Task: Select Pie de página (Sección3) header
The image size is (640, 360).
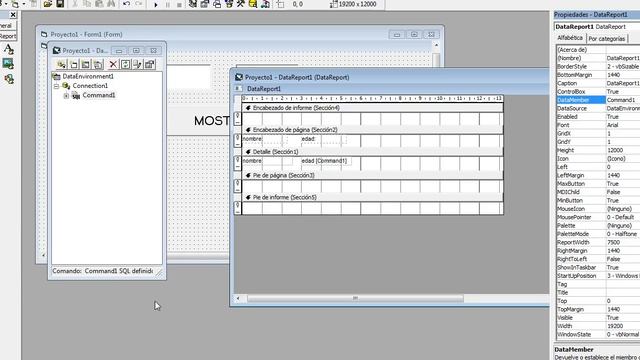Action: [372, 176]
